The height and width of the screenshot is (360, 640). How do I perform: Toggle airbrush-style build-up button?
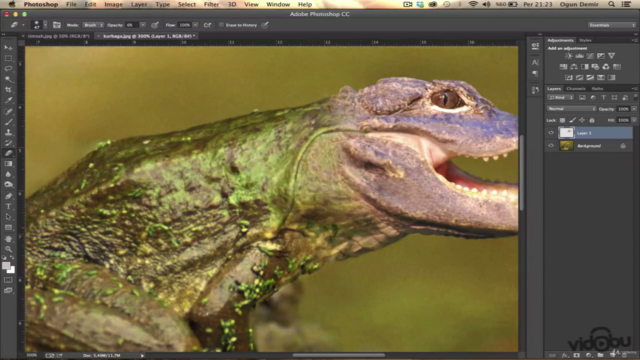pos(207,25)
